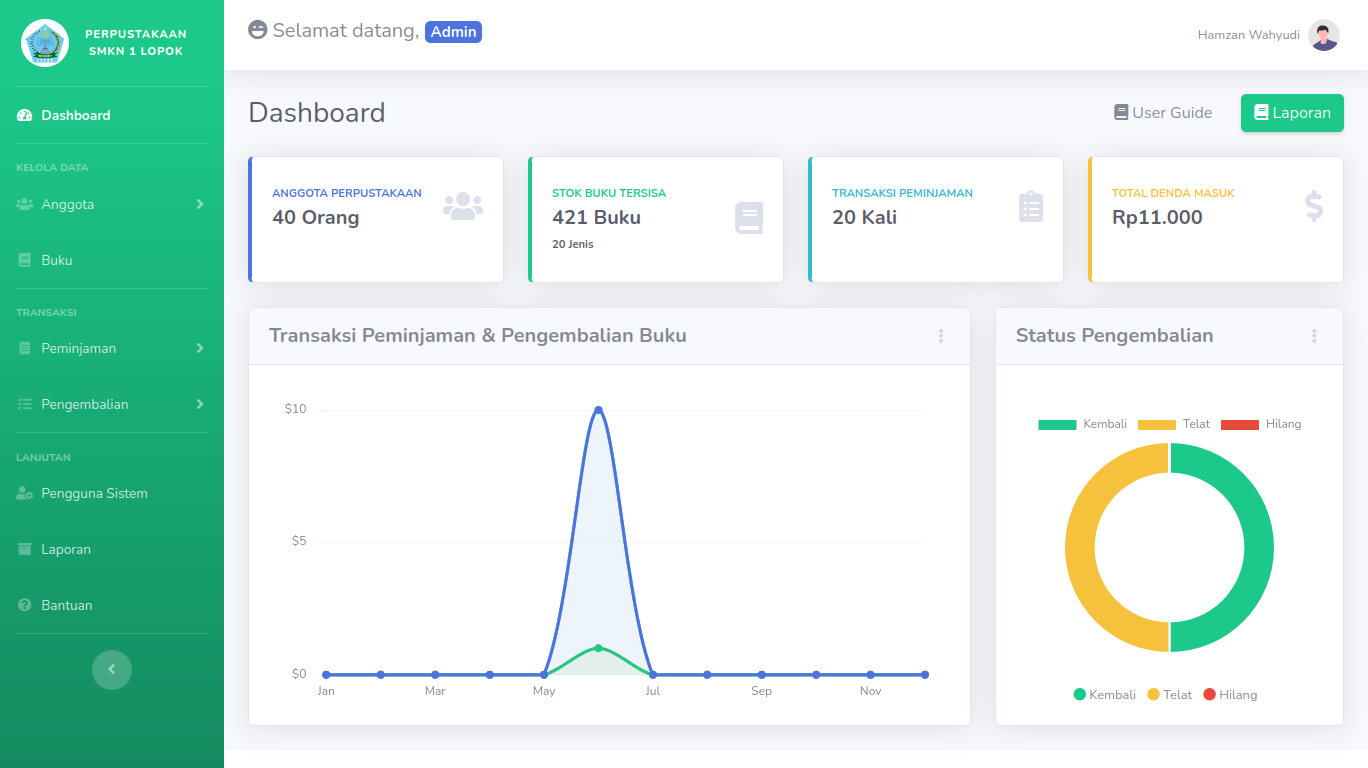
Task: Expand the Anggota sidebar submenu
Action: (x=110, y=204)
